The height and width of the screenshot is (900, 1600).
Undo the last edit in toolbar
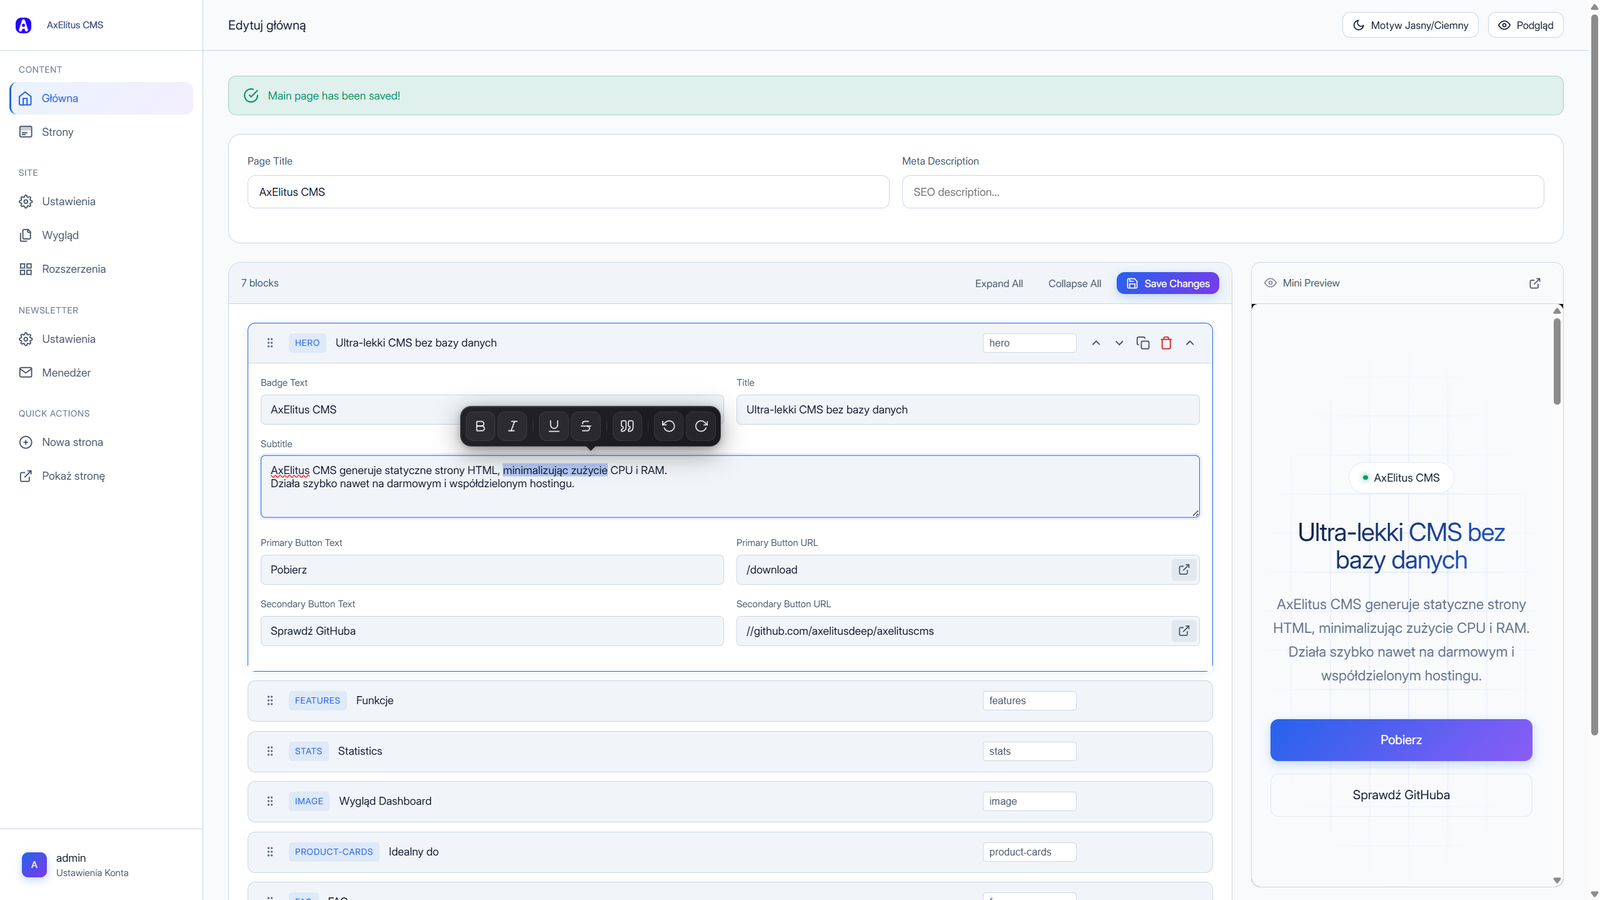pos(668,426)
